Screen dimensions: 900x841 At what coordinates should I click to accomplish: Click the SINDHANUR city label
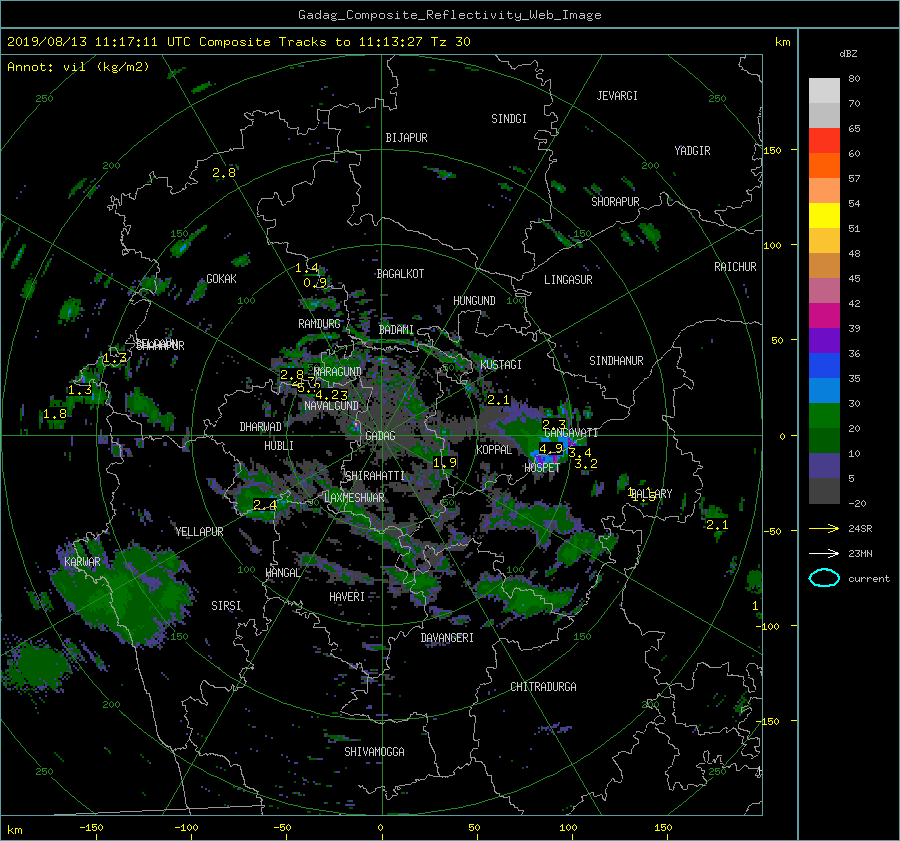click(616, 361)
